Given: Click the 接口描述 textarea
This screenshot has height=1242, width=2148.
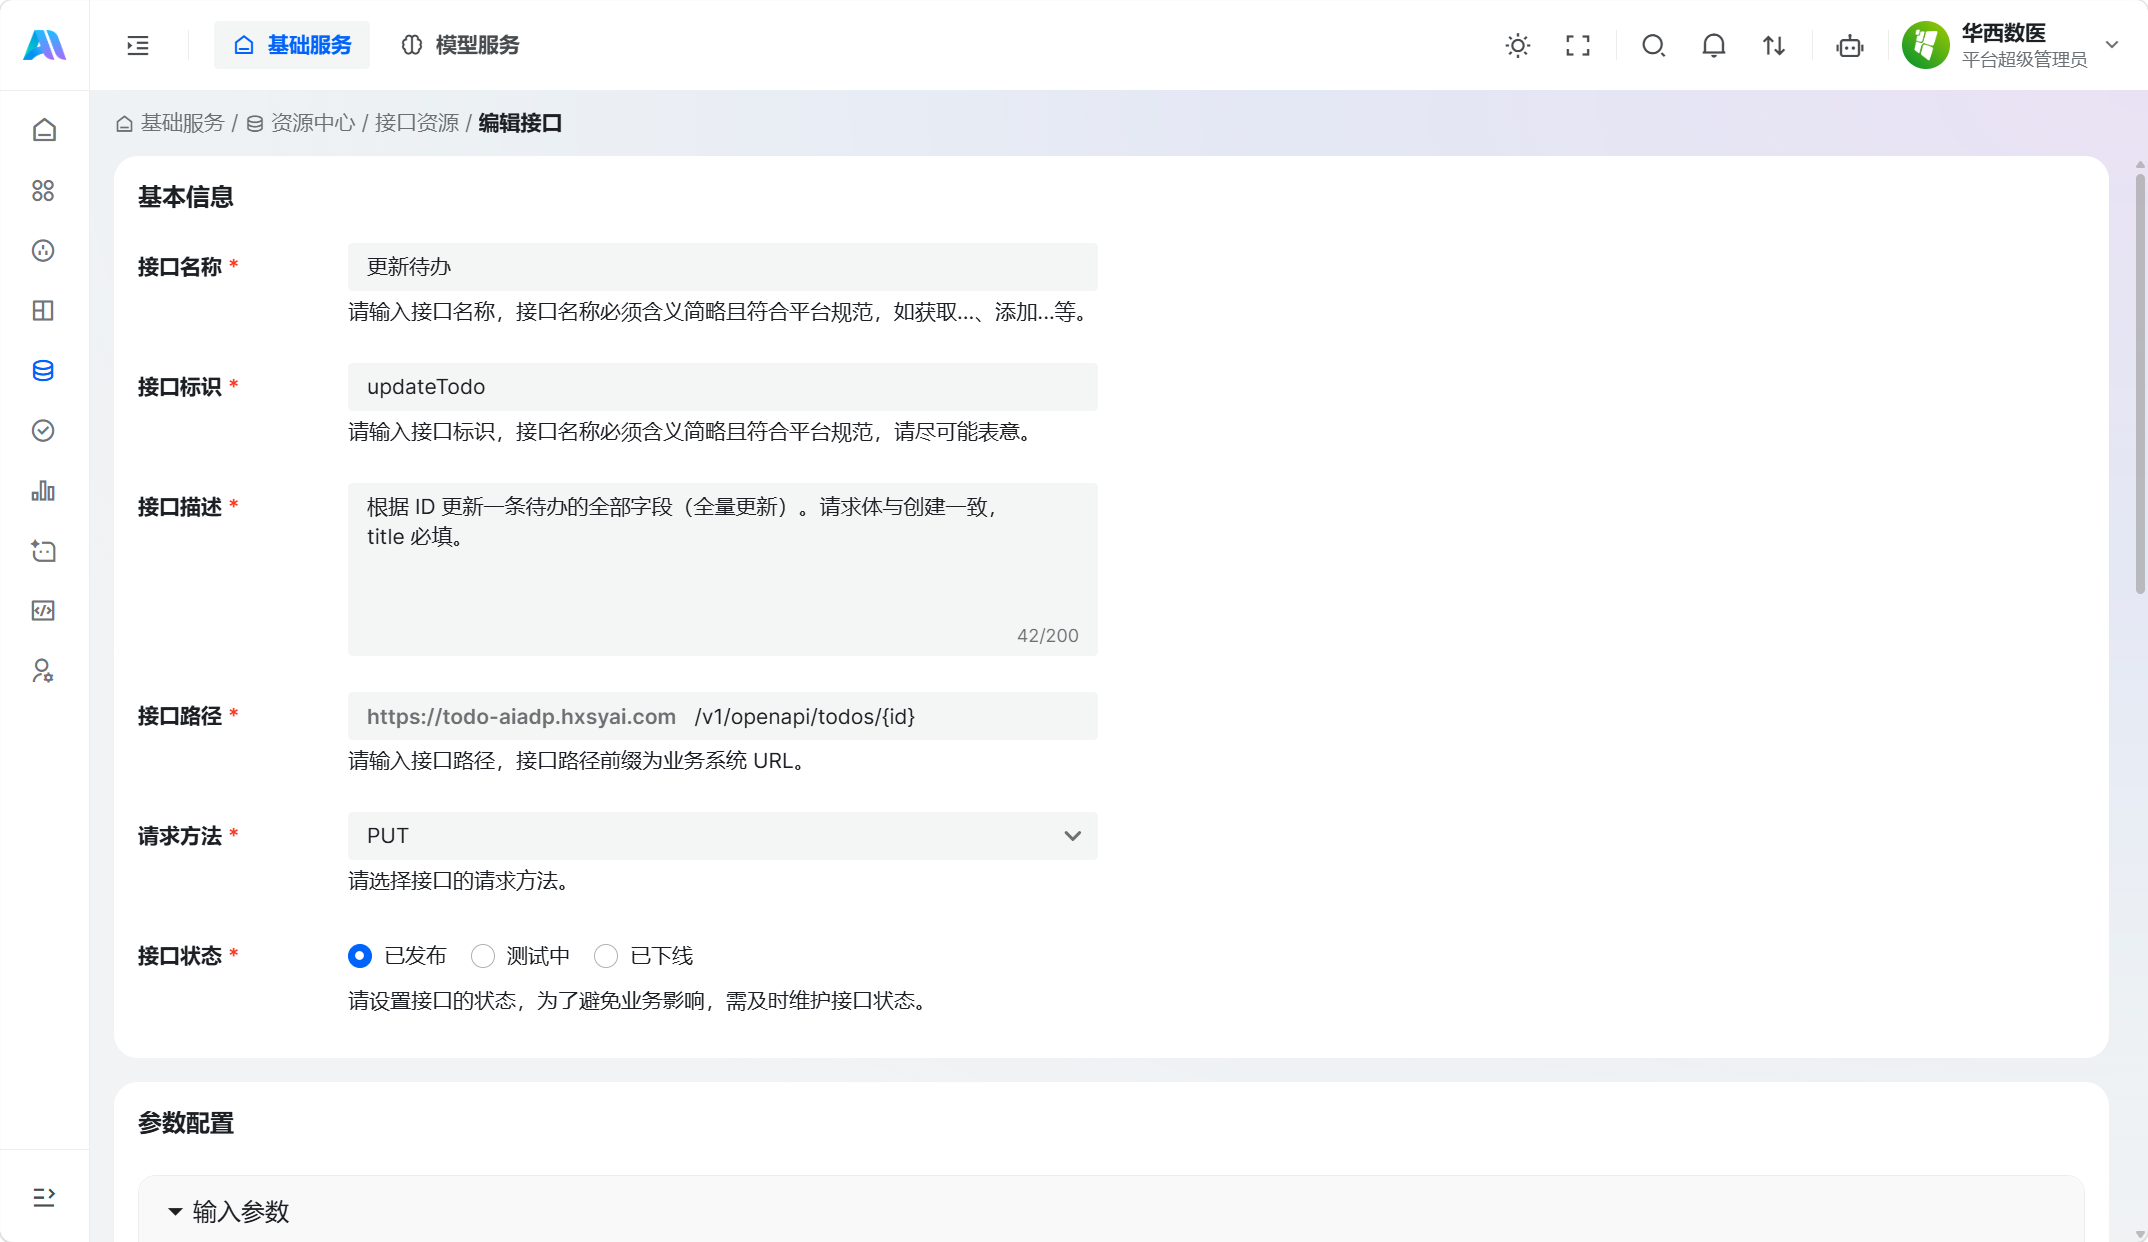Looking at the screenshot, I should pos(723,570).
